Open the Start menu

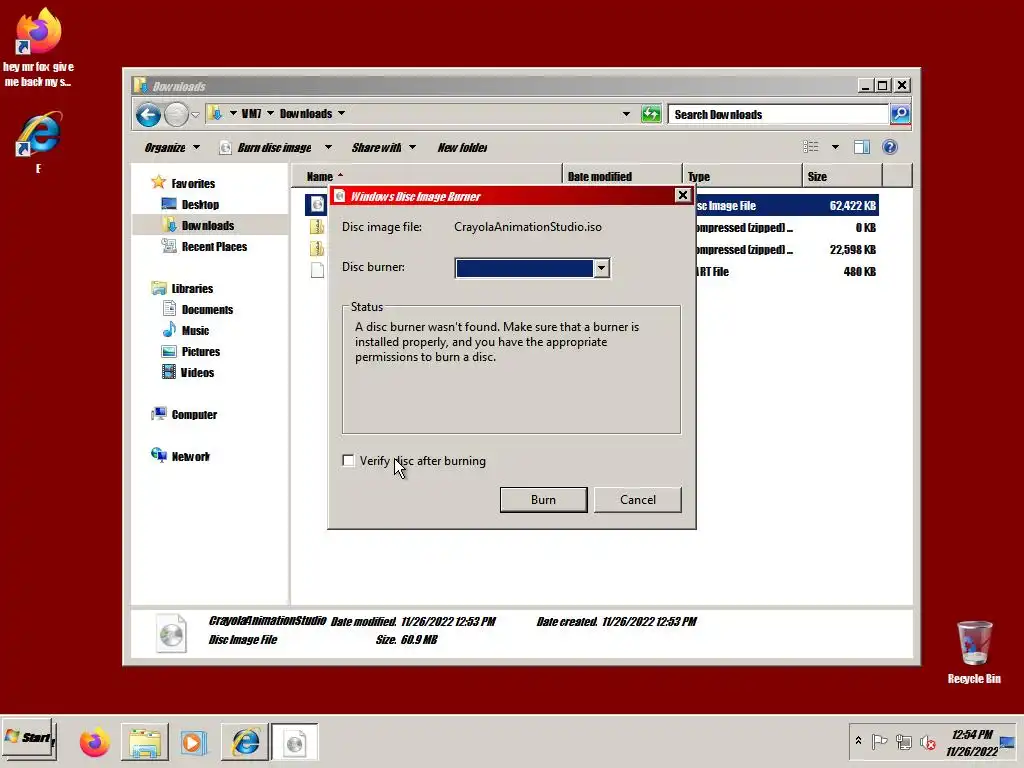point(29,738)
